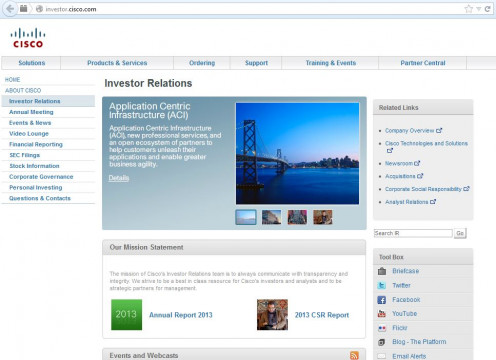Click external-link icon beside Acquisitions

tap(420, 176)
